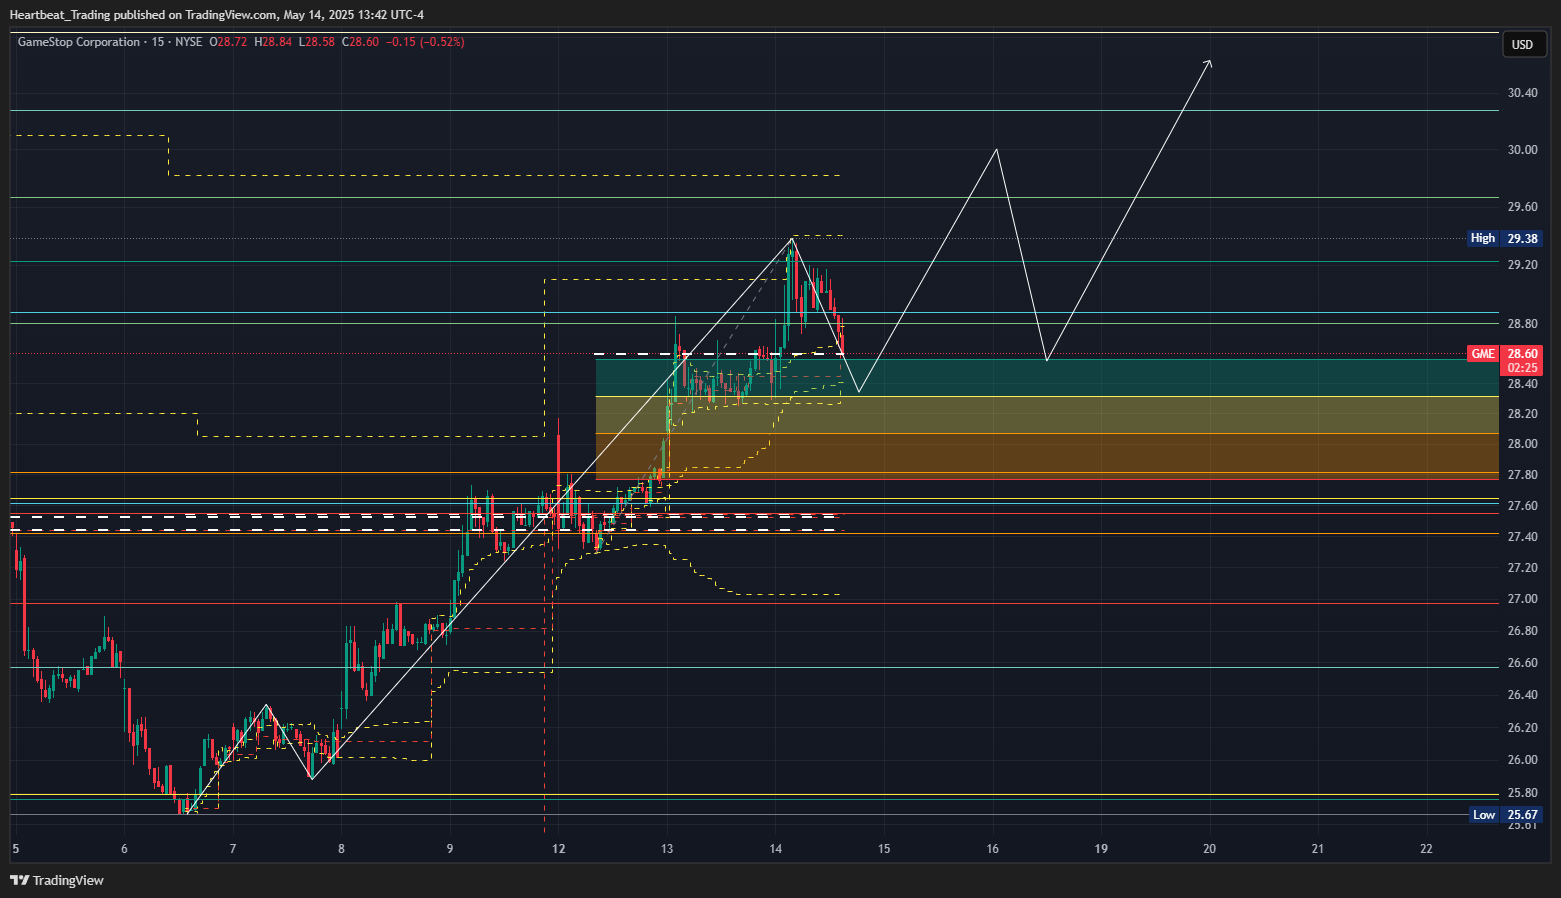Click the Low 25.67 price label
Viewport: 1561px width, 898px height.
1505,814
